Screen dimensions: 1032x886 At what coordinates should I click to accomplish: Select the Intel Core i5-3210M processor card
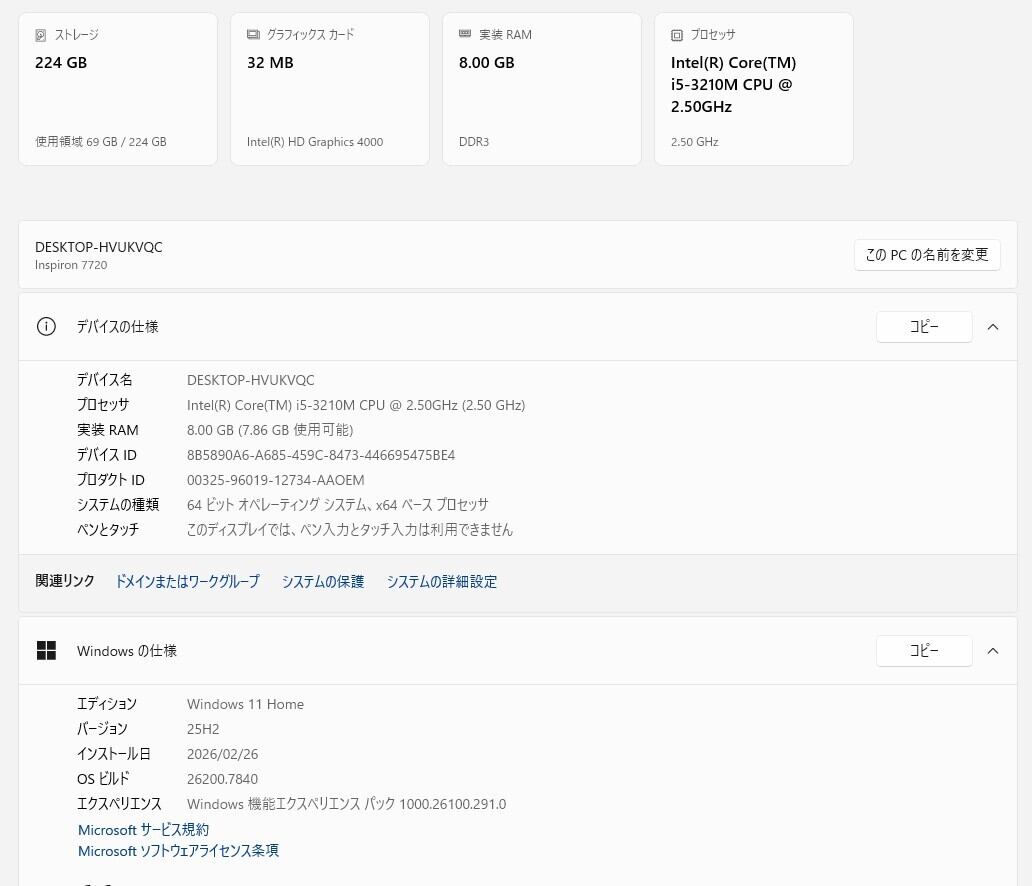754,89
